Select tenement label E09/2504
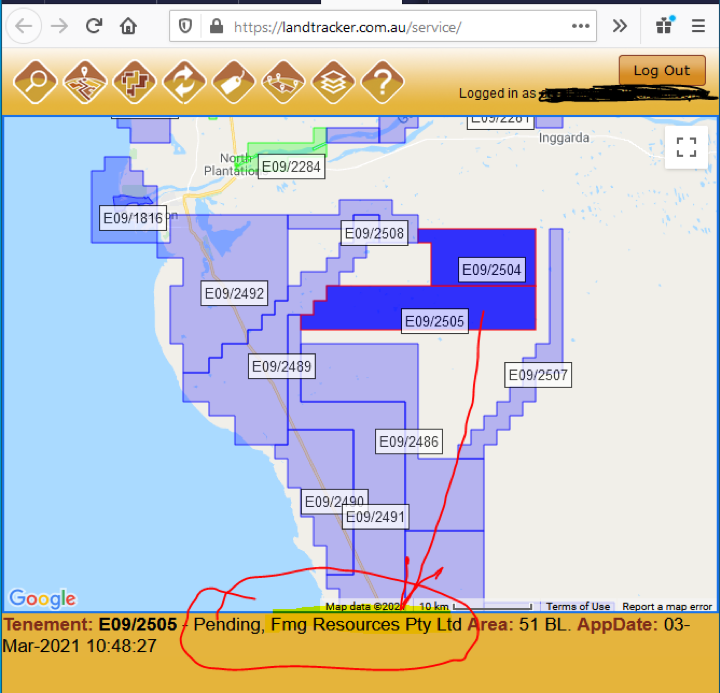This screenshot has height=693, width=720. click(x=491, y=270)
